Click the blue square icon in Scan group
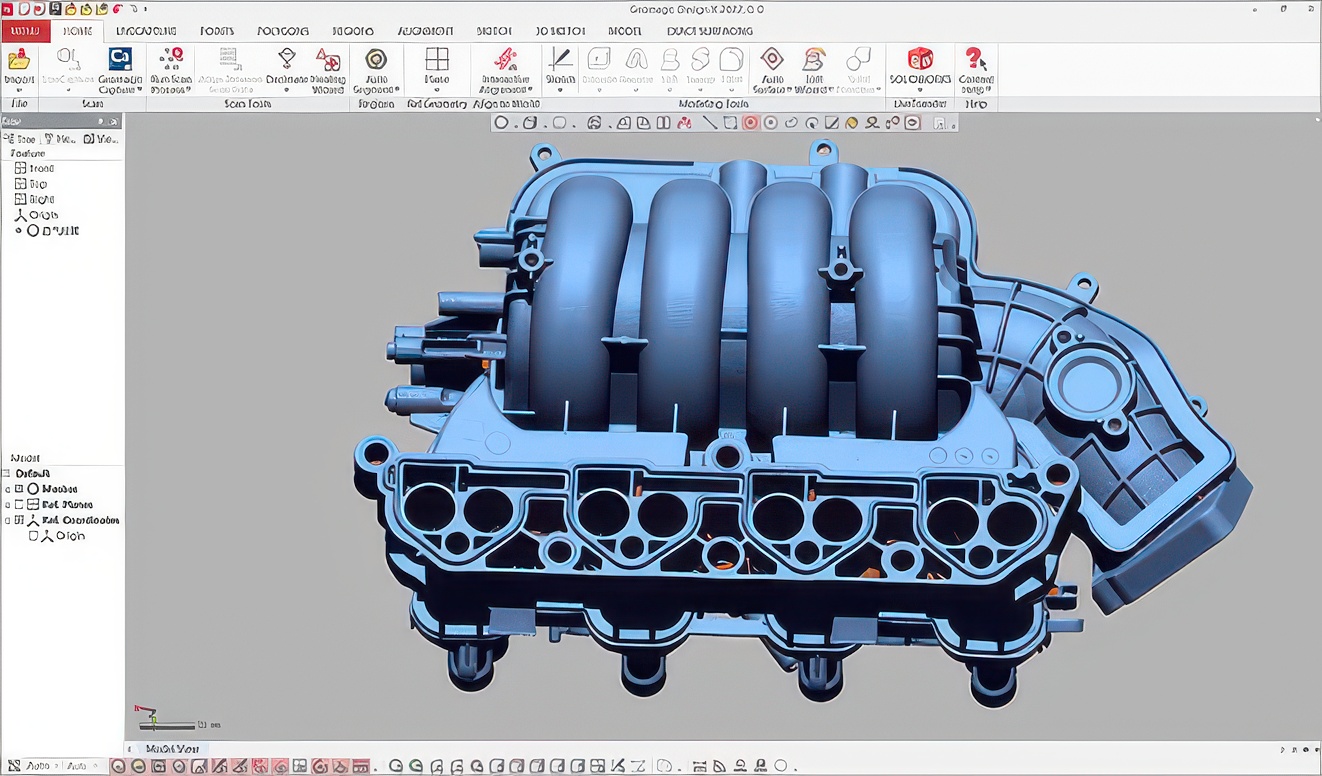The height and width of the screenshot is (776, 1322). click(120, 59)
